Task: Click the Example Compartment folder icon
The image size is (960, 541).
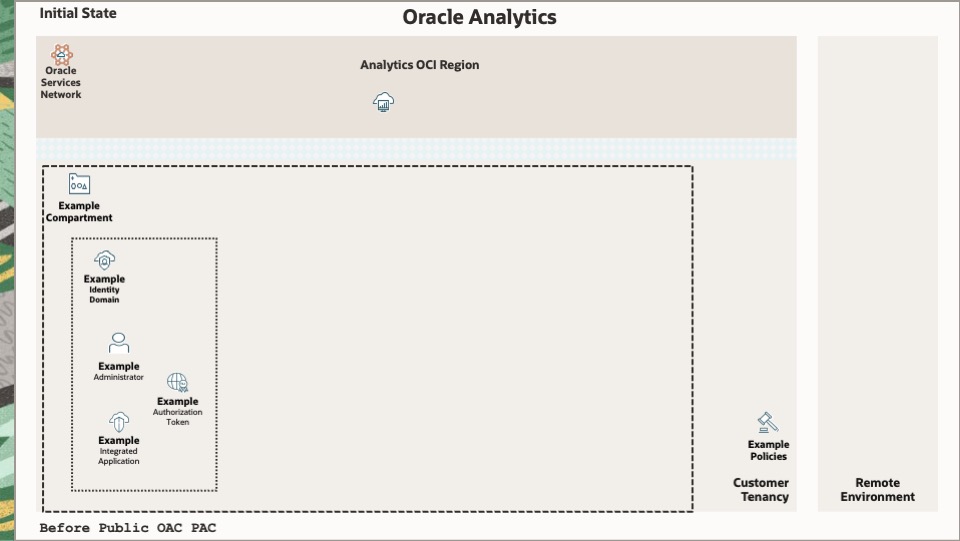Action: tap(79, 184)
